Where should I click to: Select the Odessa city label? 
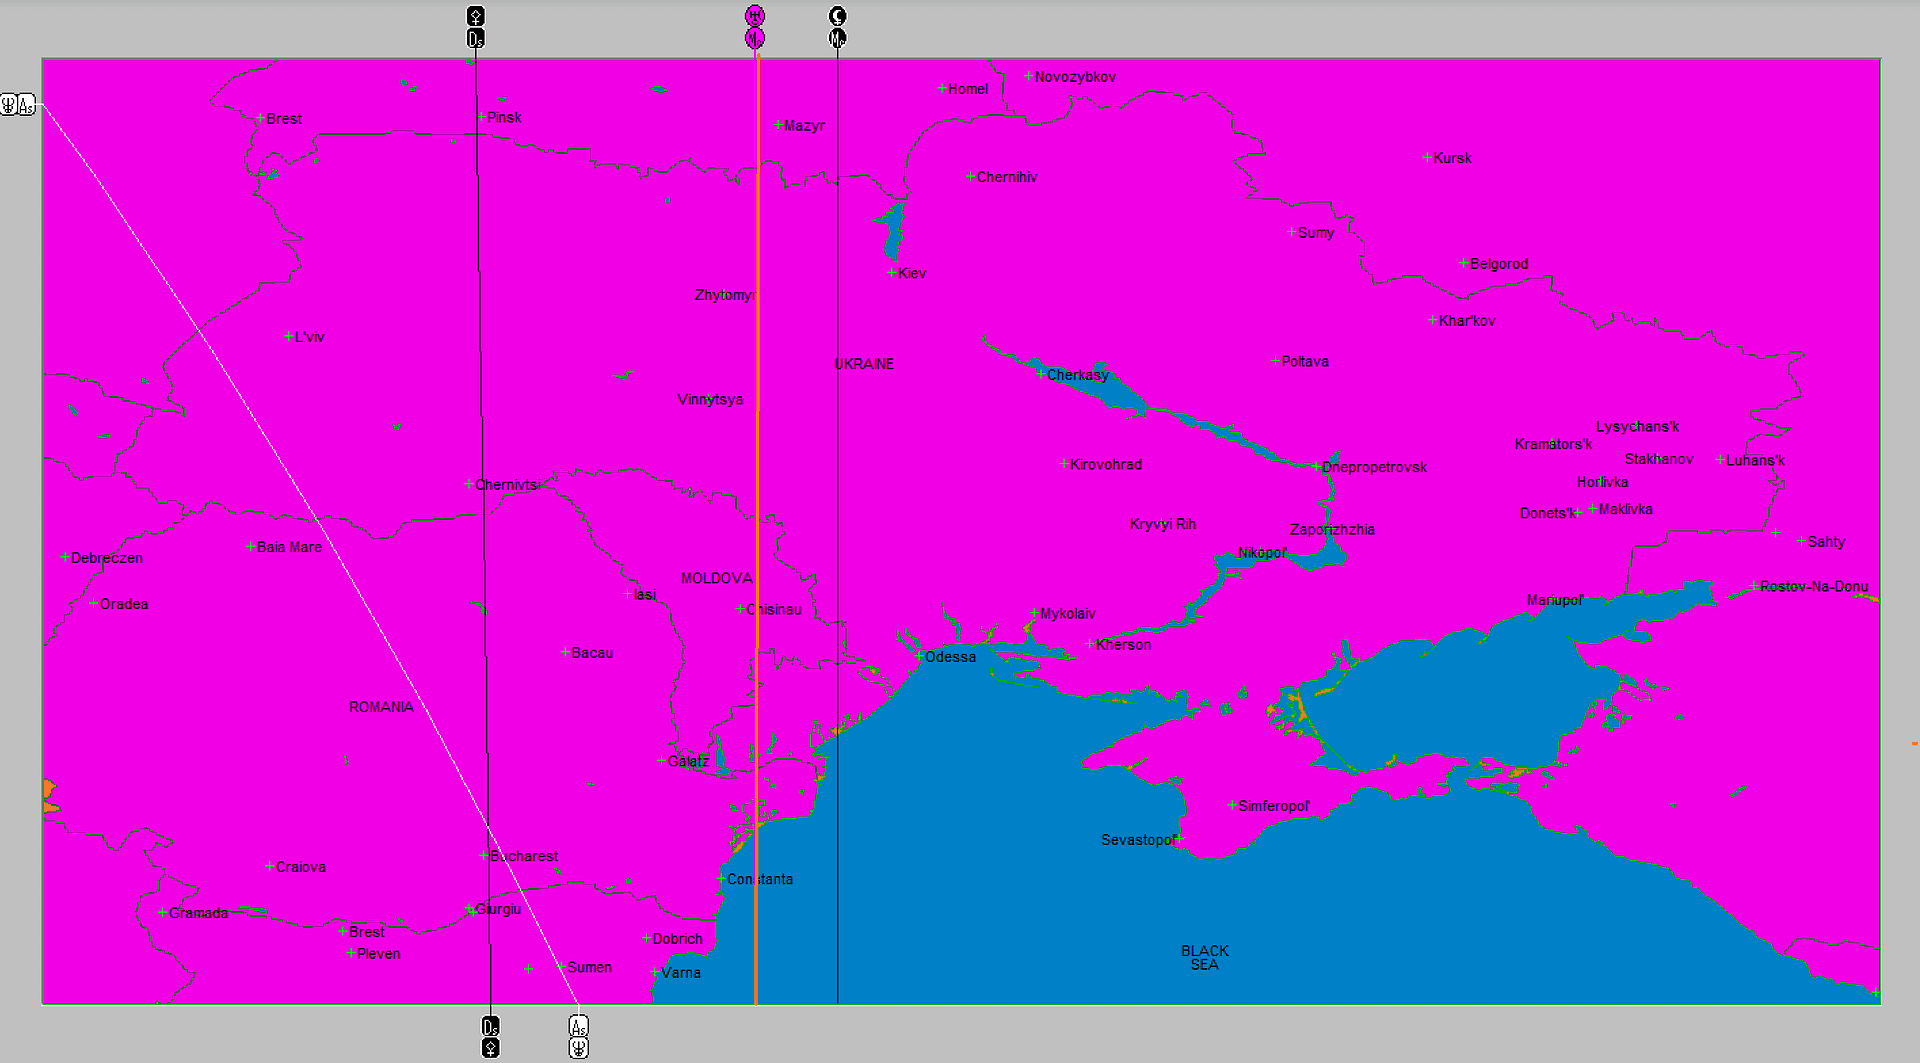coord(950,657)
